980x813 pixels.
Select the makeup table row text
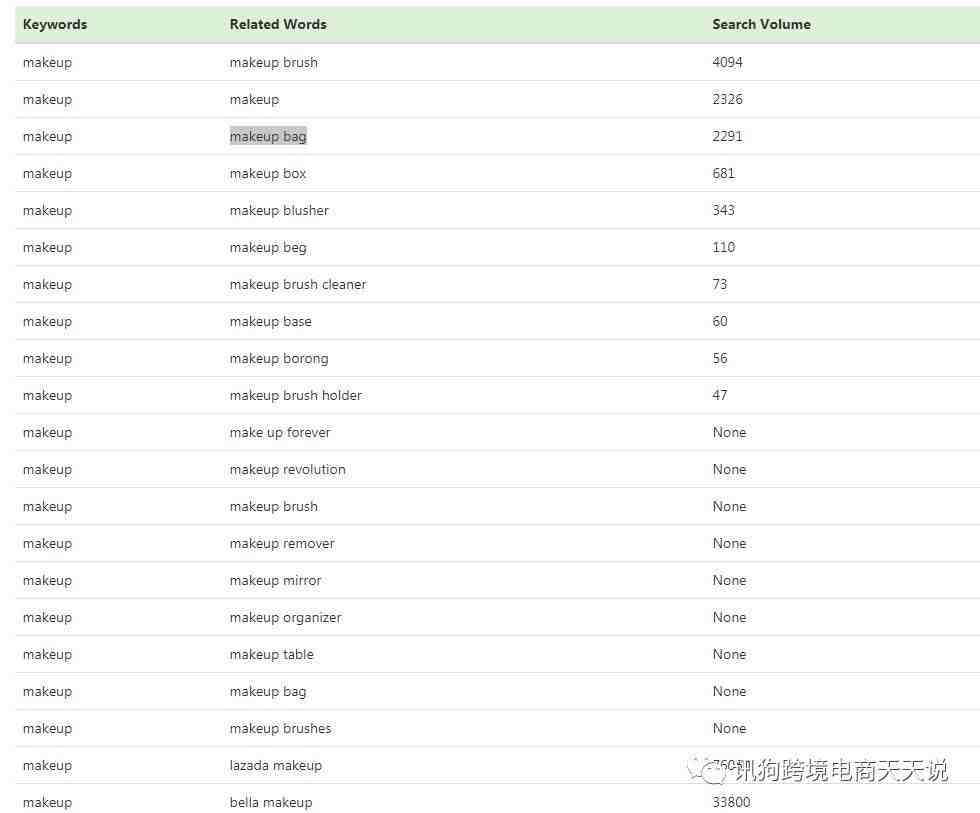pos(272,654)
